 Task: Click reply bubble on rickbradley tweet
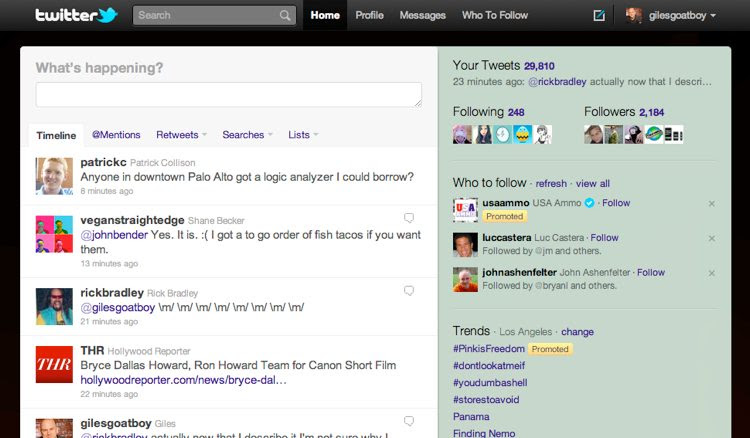click(x=409, y=291)
